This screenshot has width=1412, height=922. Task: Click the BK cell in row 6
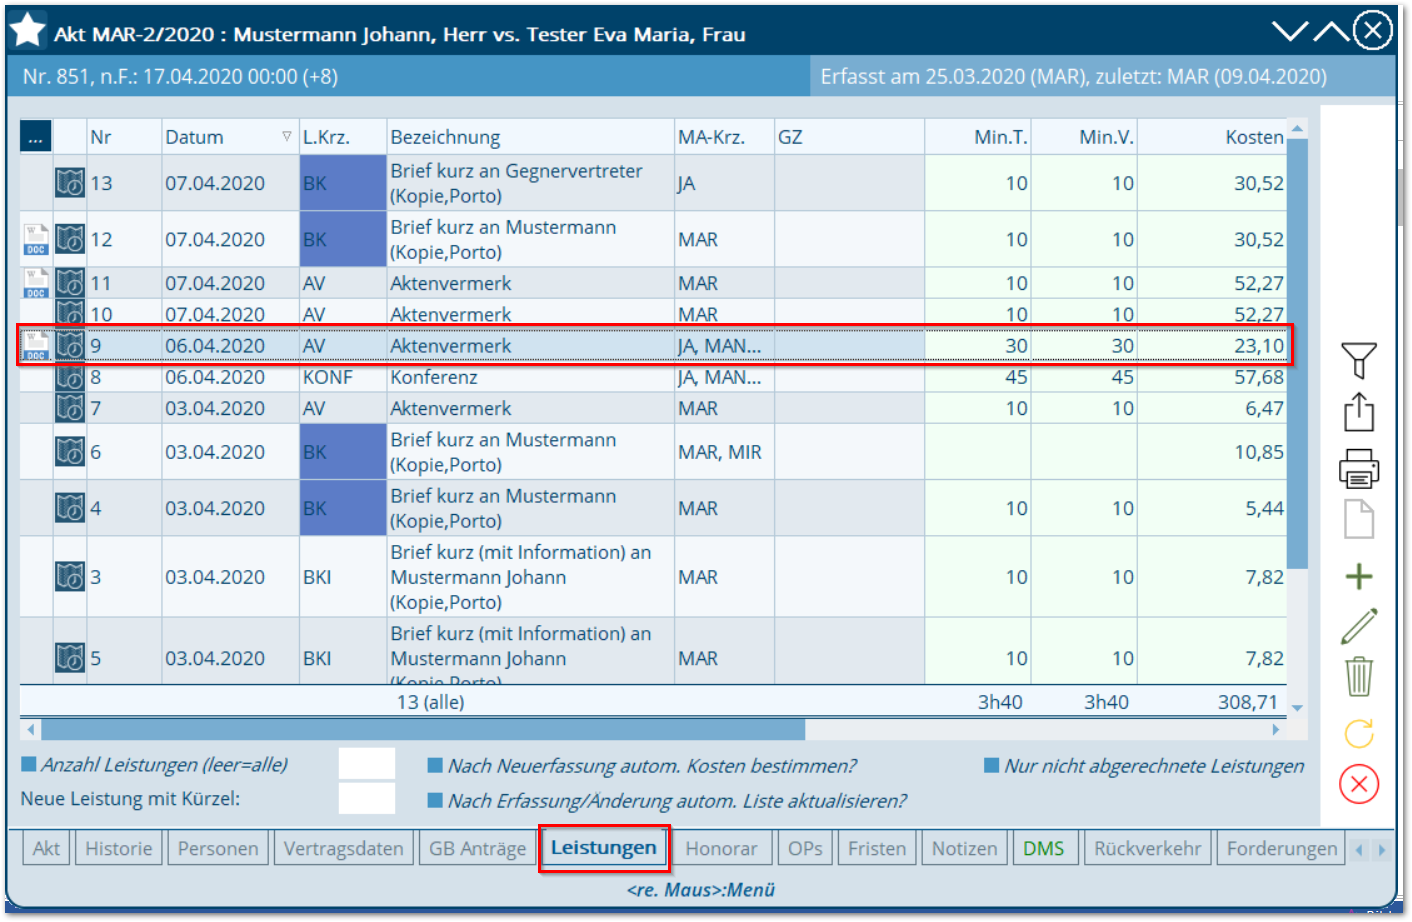point(343,452)
